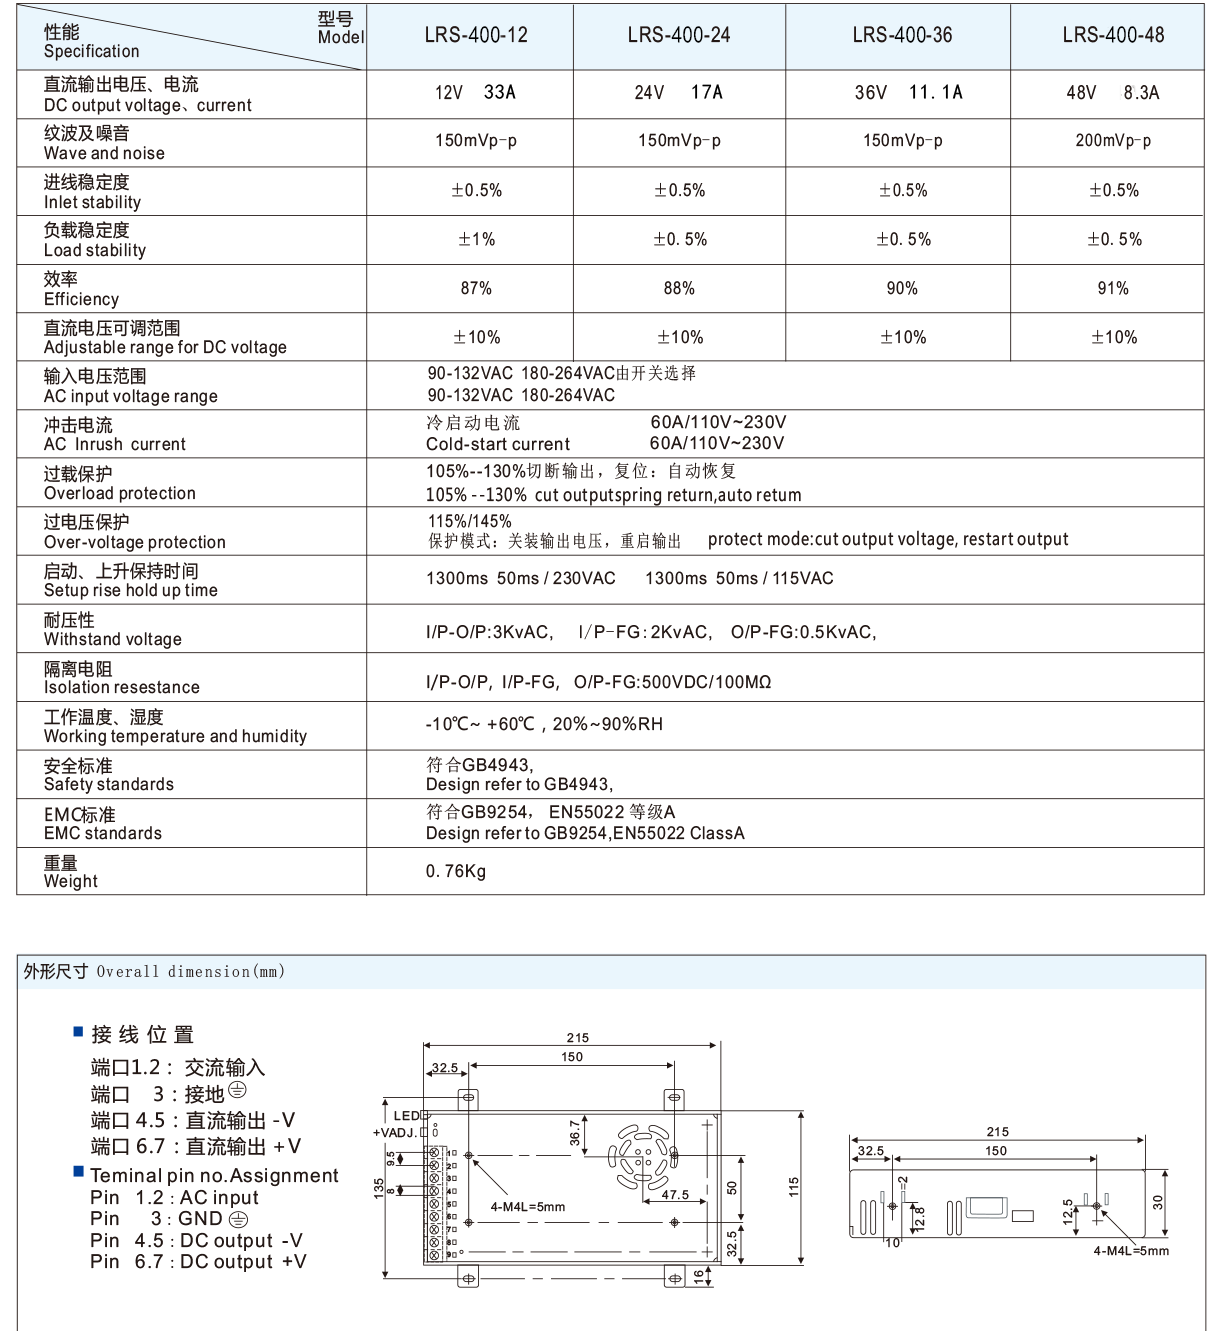Click the AC input voltage range cell
Viewport: 1219px width, 1331px height.
(x=560, y=385)
